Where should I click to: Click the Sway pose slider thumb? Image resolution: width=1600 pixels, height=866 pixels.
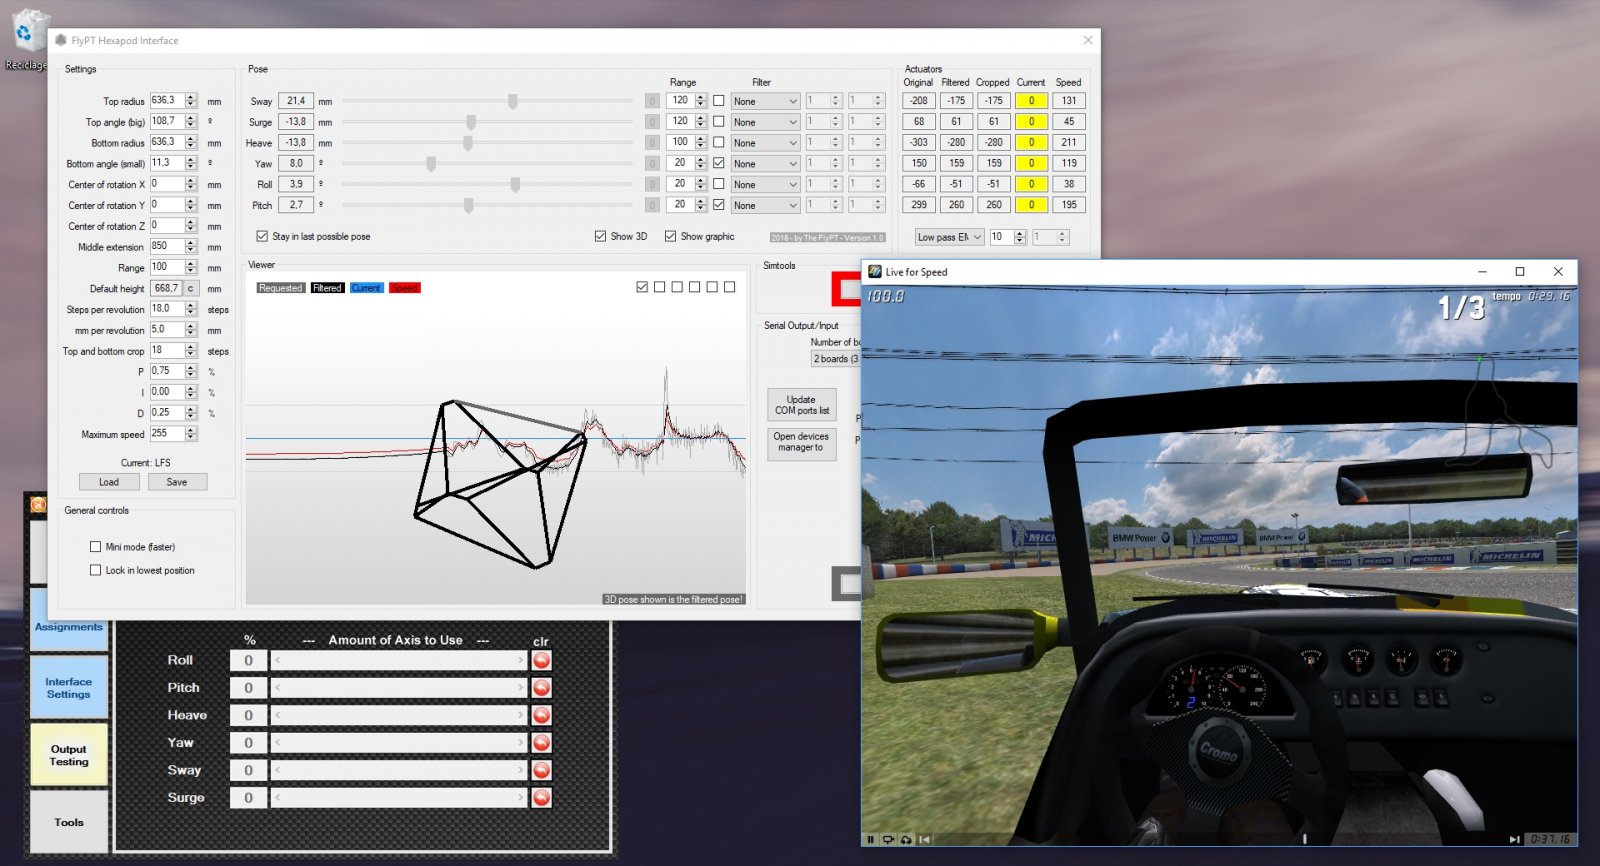pyautogui.click(x=513, y=101)
